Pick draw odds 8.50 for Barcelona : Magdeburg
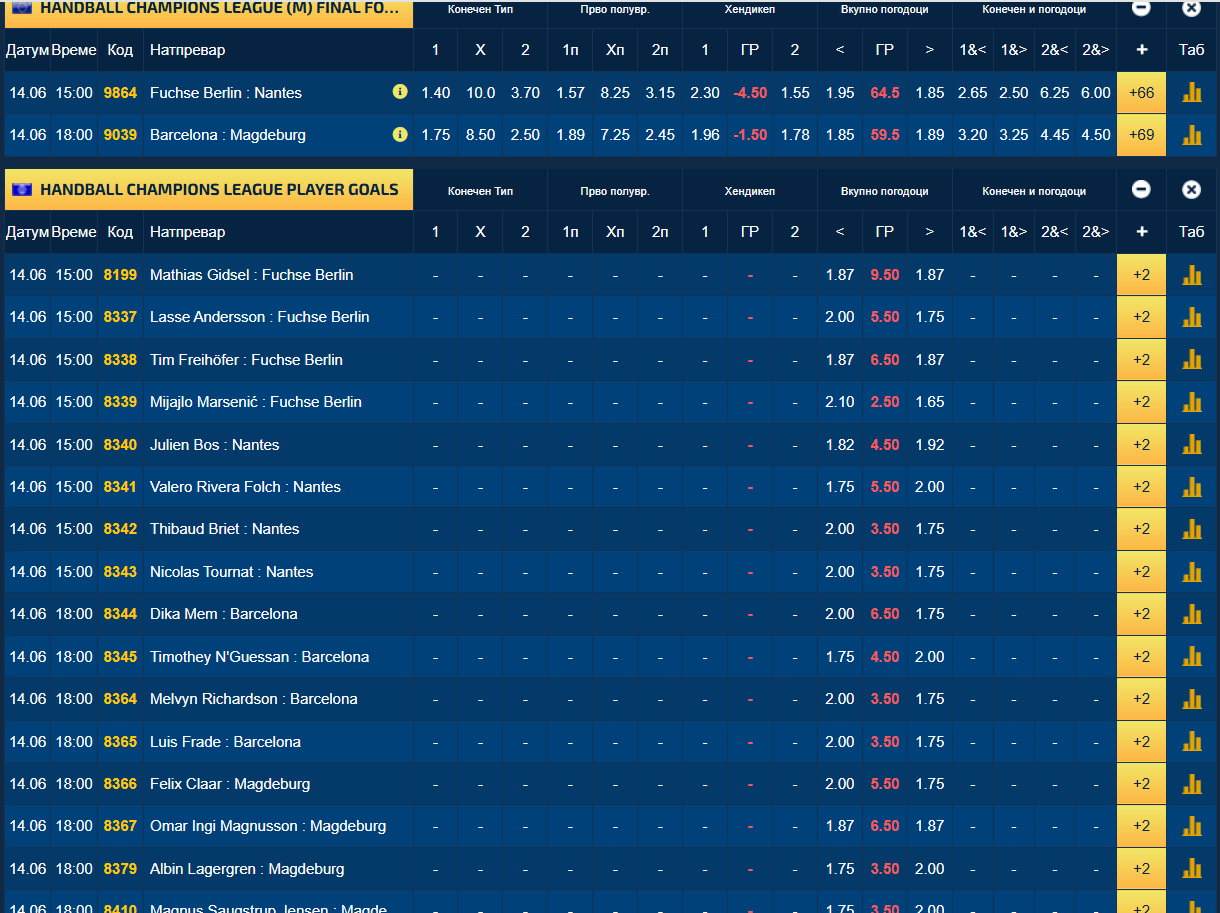This screenshot has width=1220, height=913. click(480, 134)
